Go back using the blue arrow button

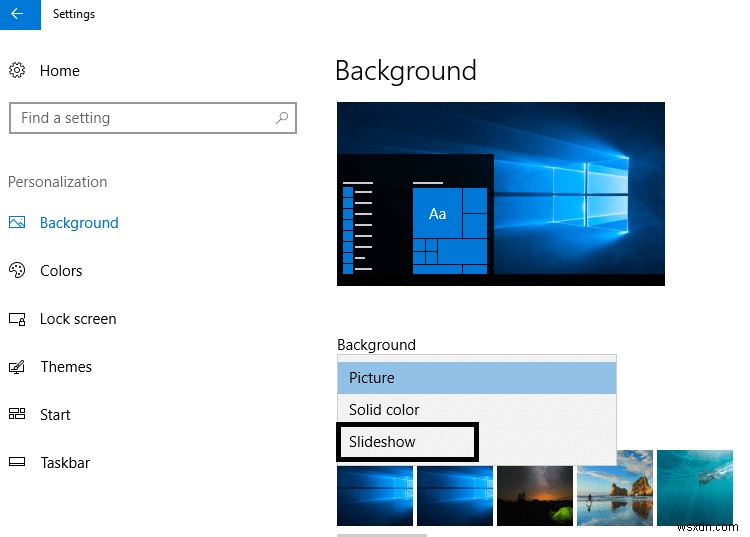(20, 14)
